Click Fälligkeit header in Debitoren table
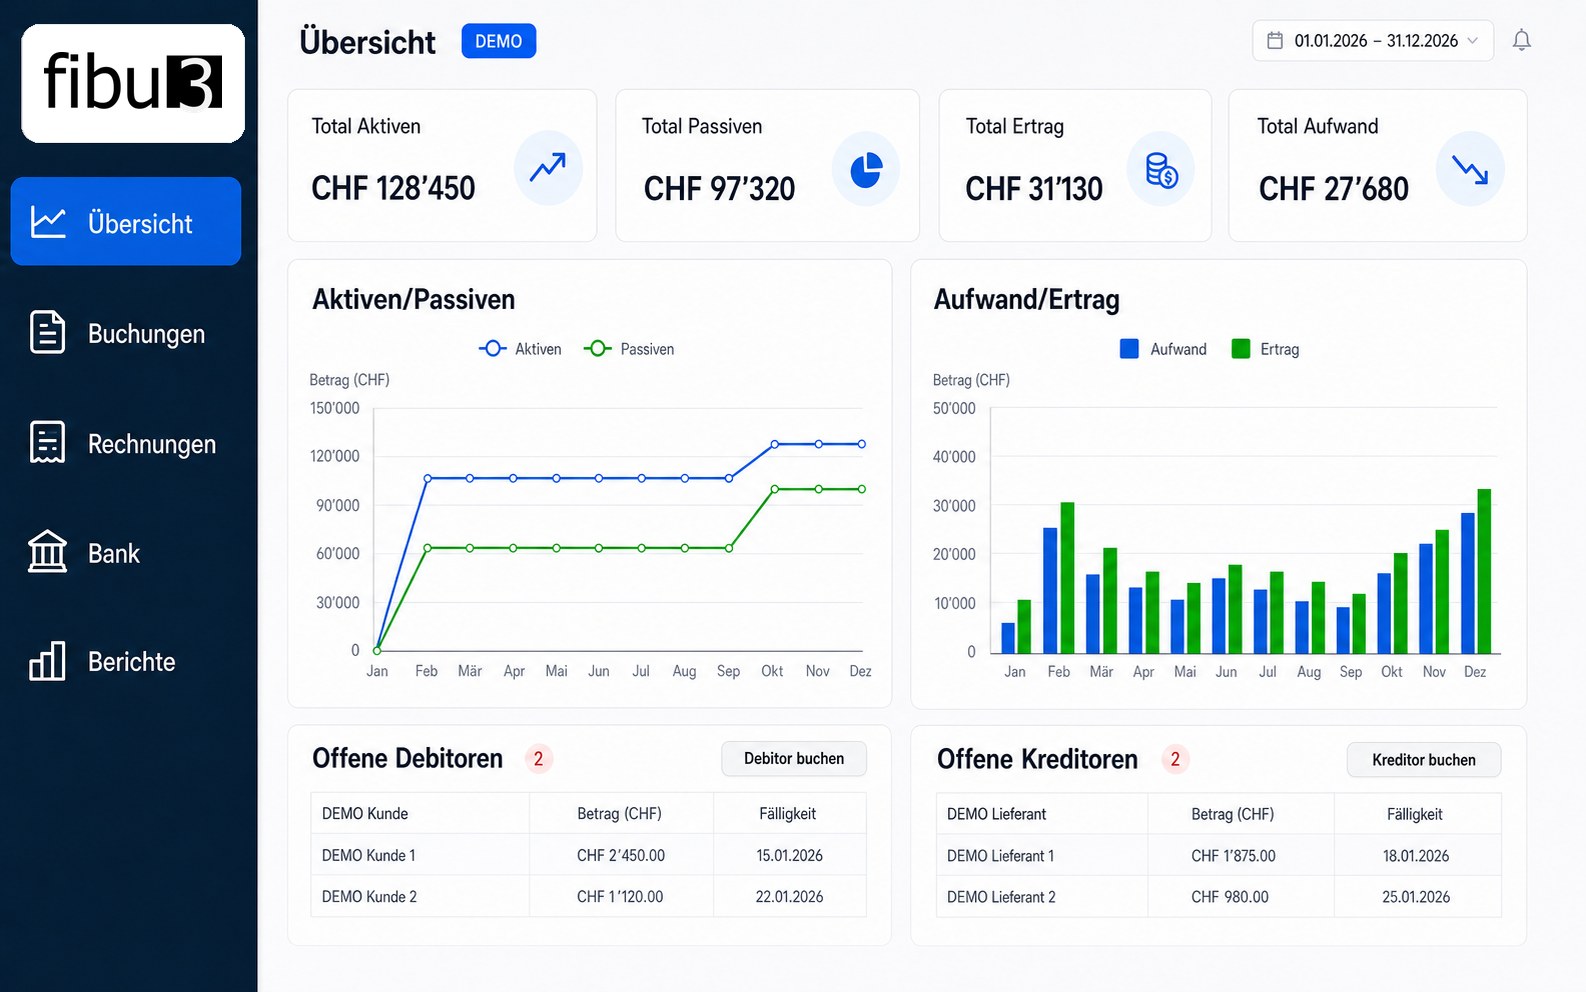 788,814
